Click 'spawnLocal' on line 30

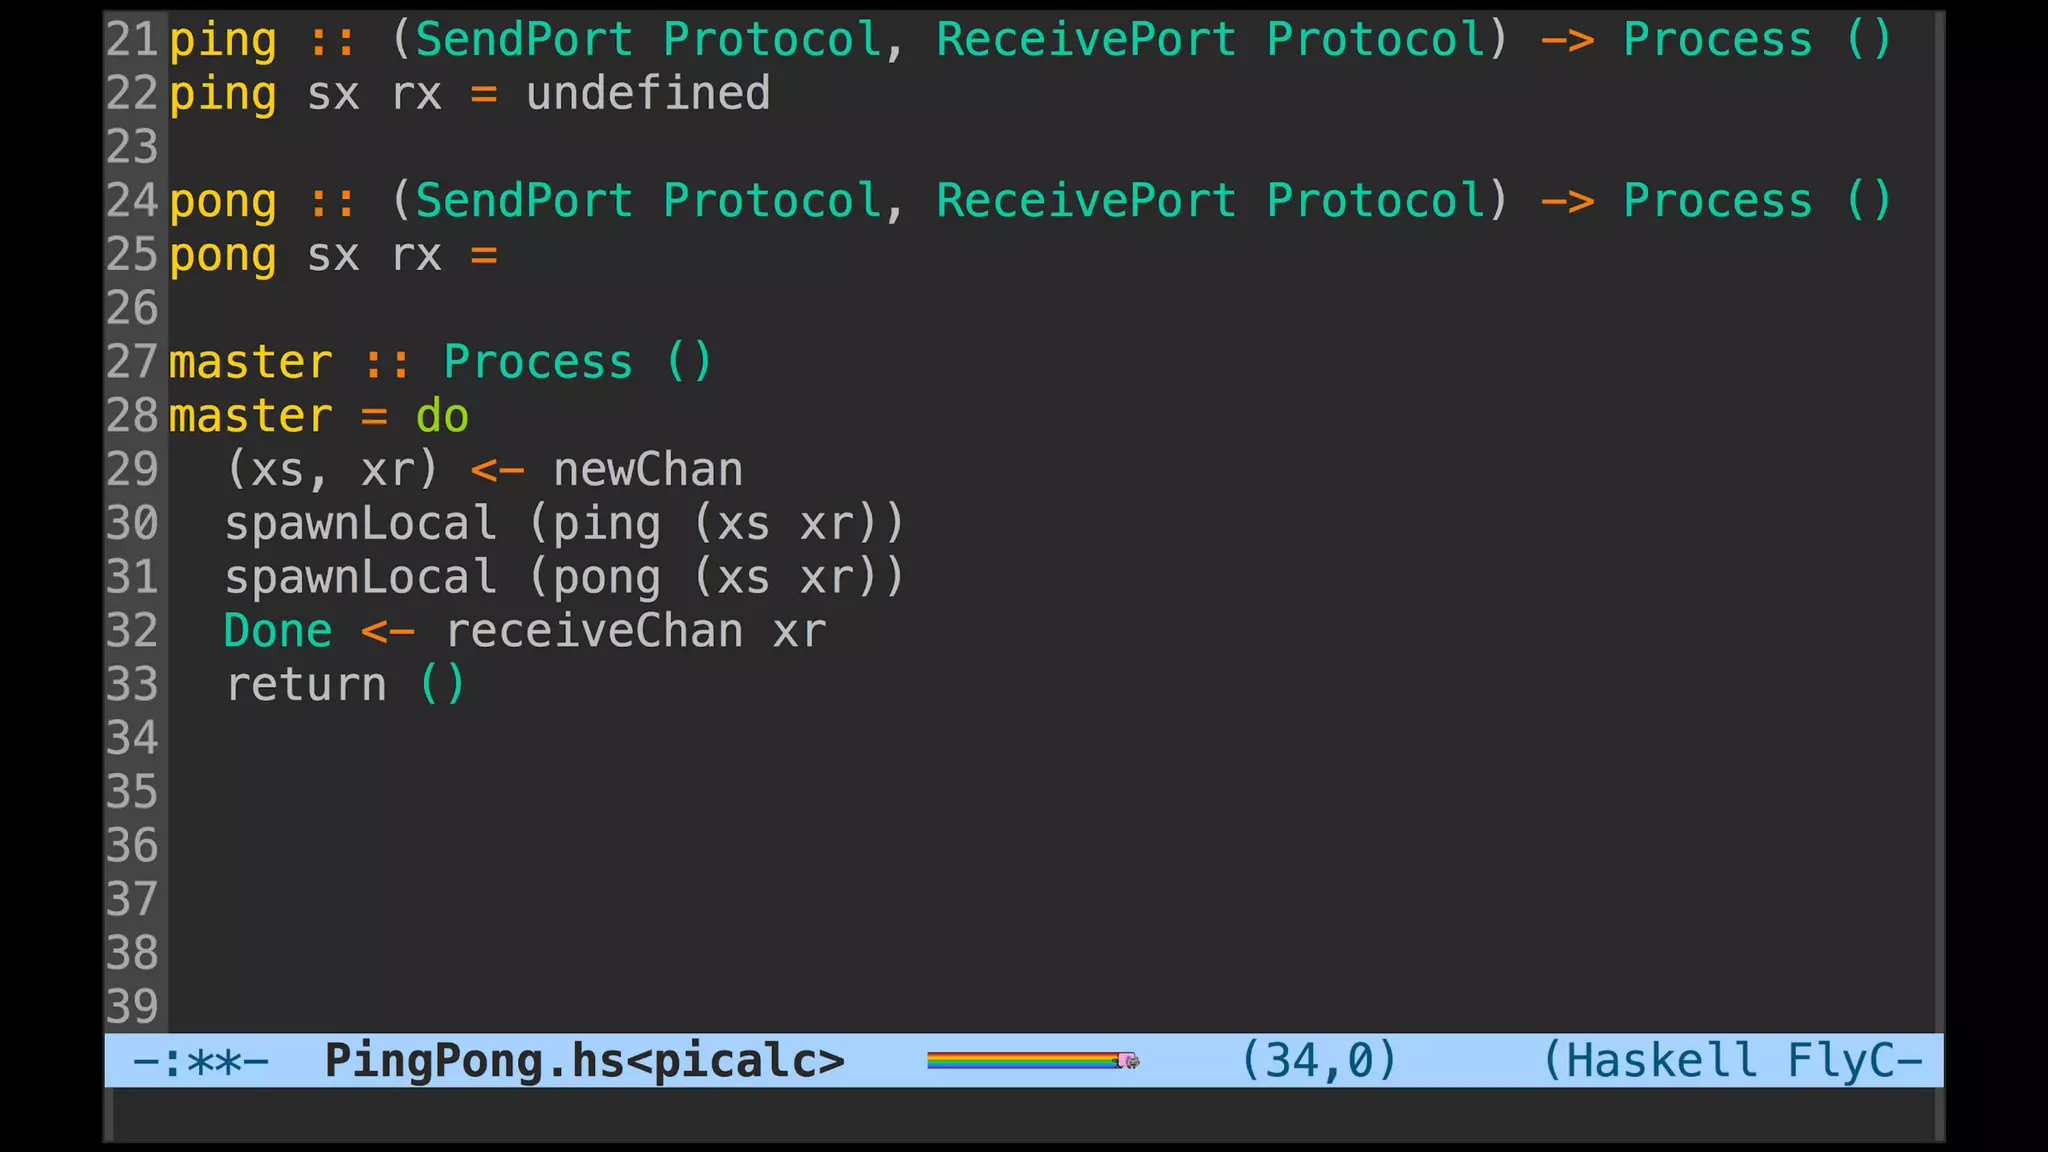click(360, 523)
